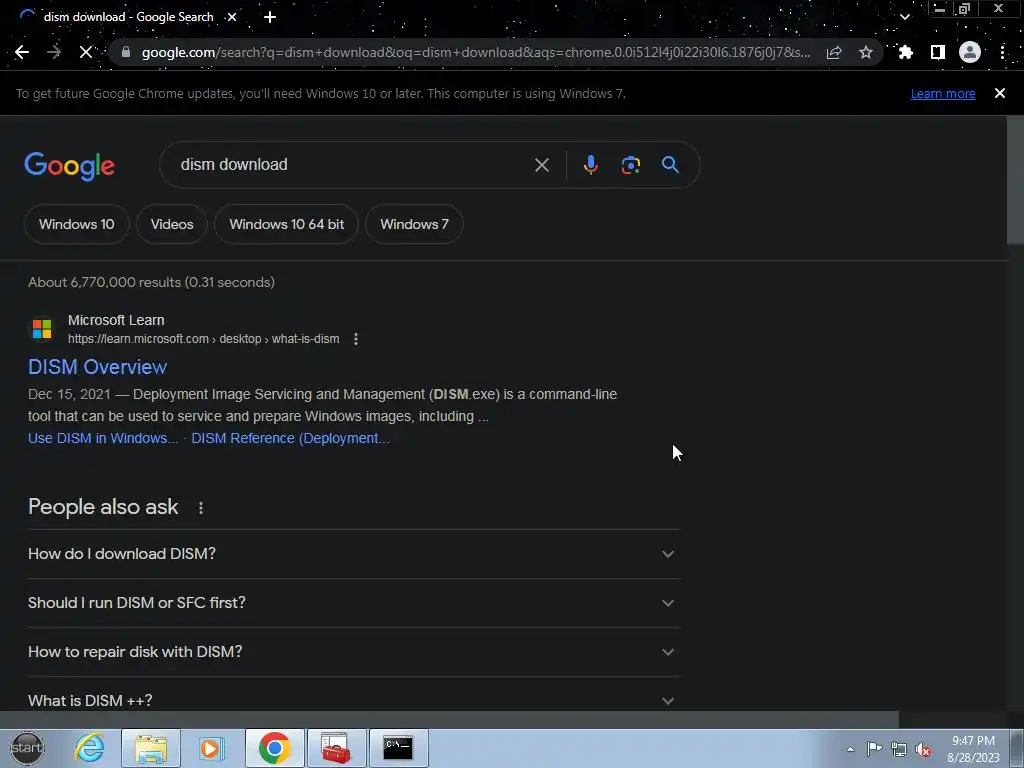
Task: Open the Microsoft Learn favicon
Action: point(42,328)
